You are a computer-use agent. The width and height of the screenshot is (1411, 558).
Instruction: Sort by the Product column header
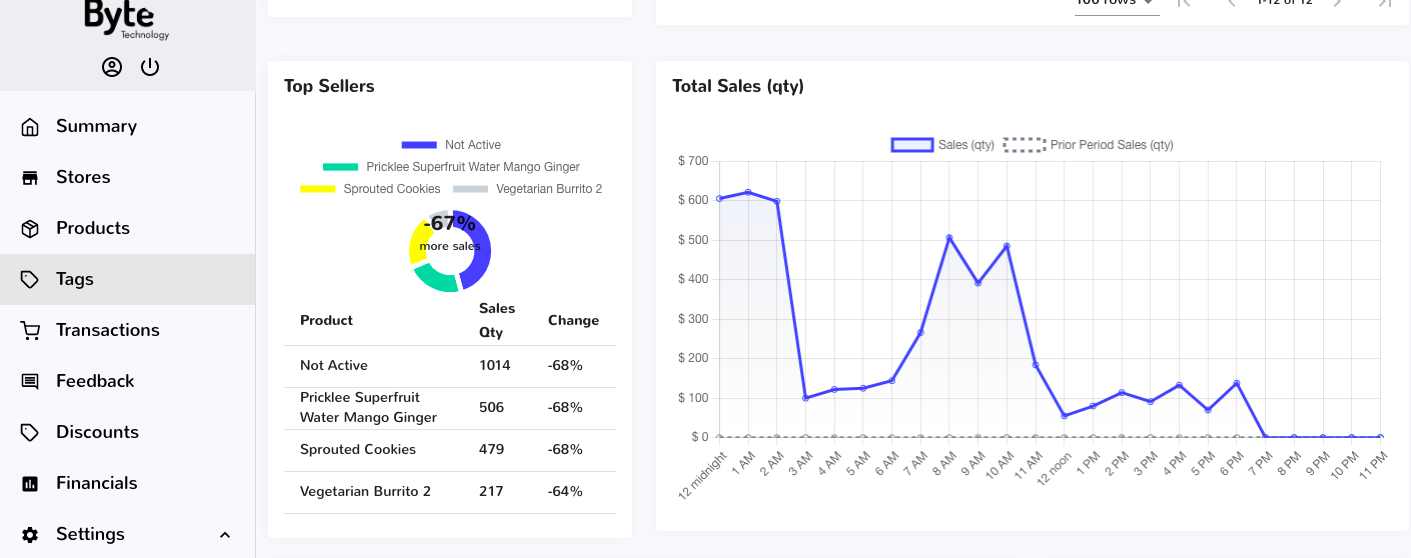coord(326,320)
